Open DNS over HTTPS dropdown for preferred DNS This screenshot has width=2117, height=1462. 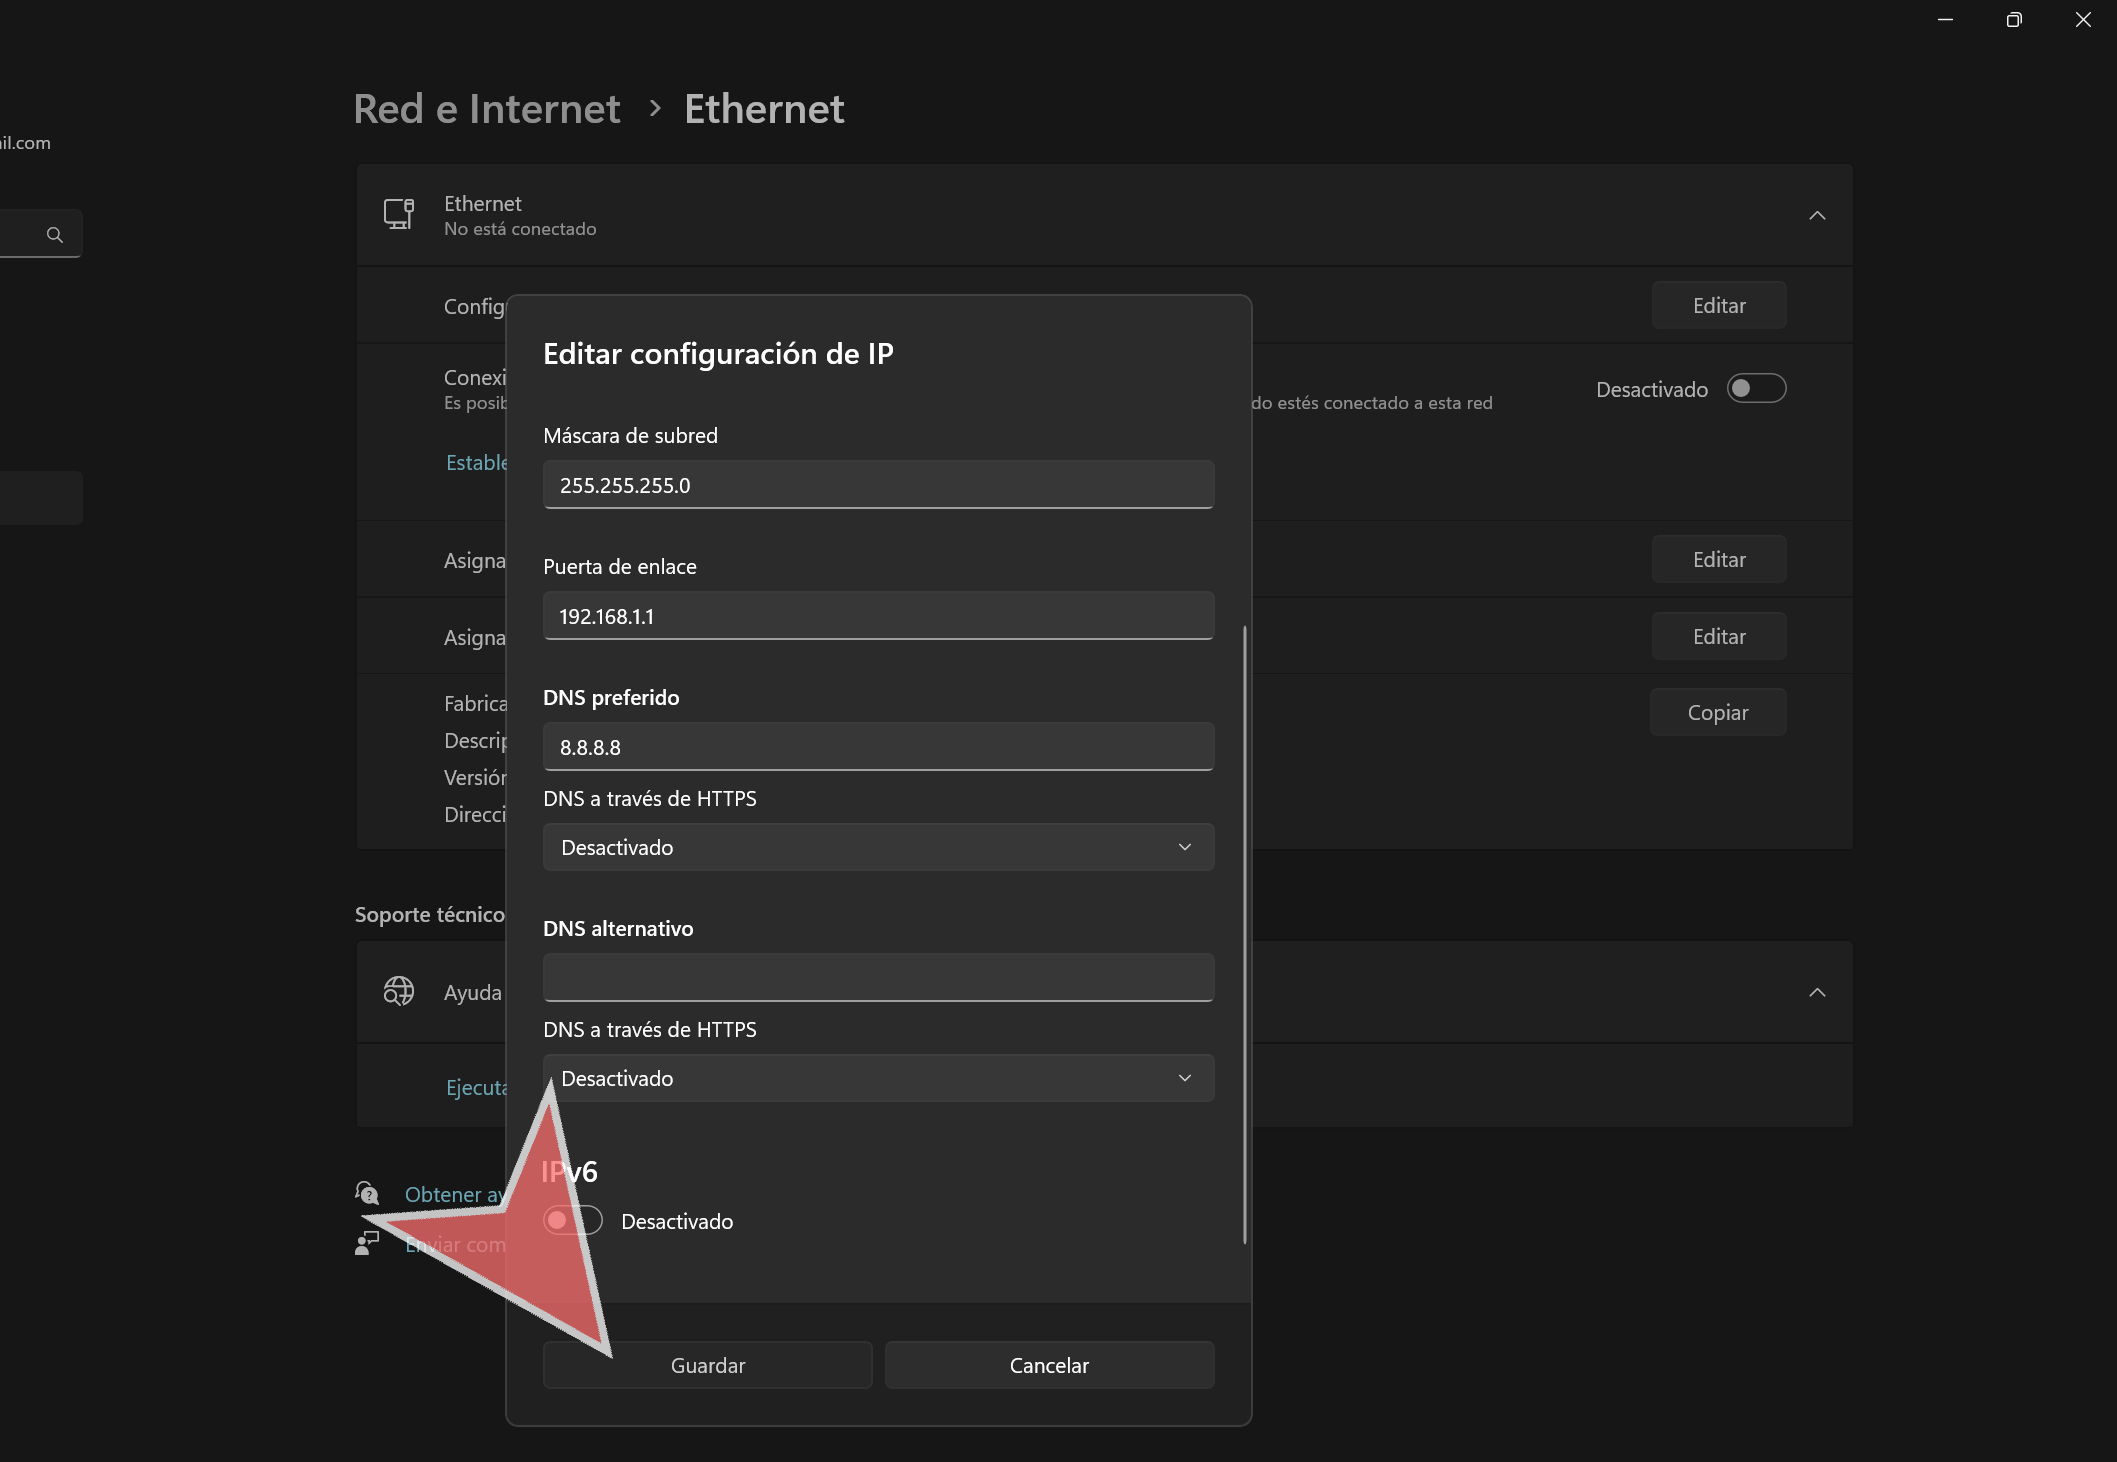pos(878,847)
